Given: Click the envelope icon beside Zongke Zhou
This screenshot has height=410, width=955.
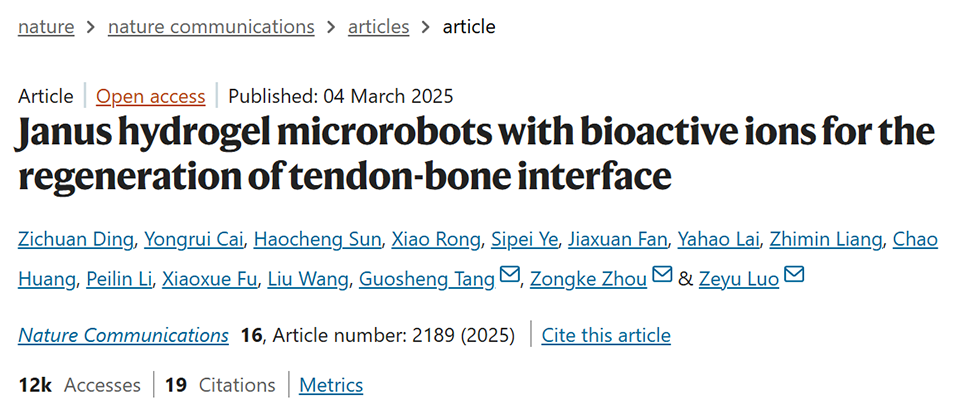Looking at the screenshot, I should click(x=662, y=276).
